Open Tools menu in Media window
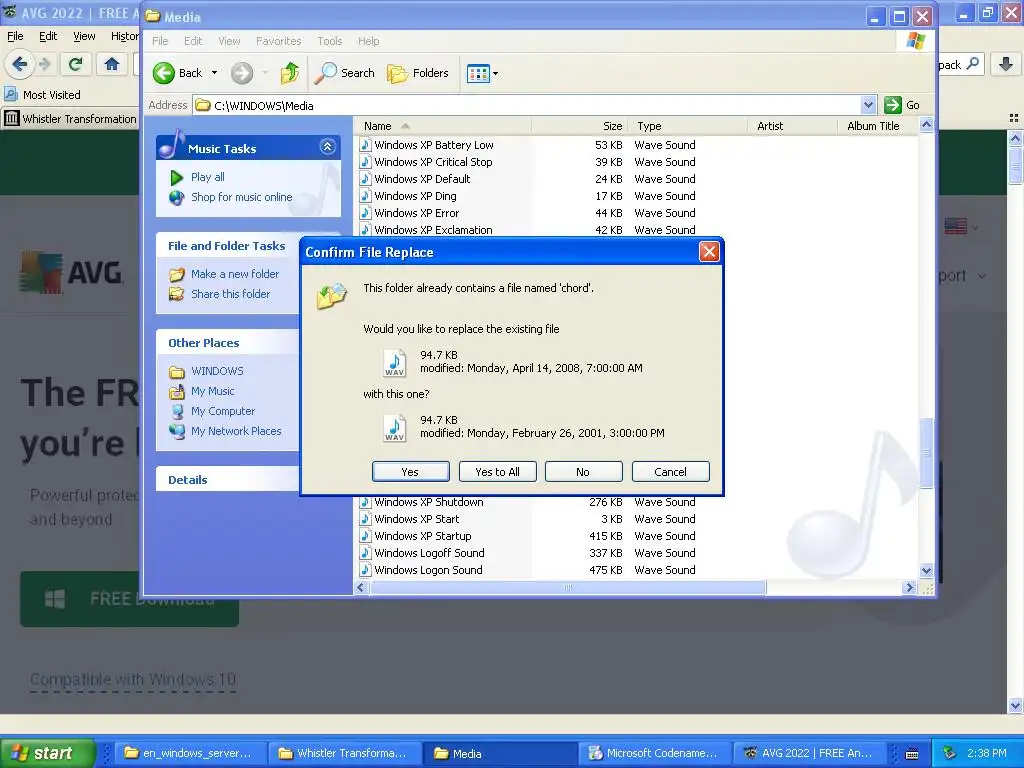The height and width of the screenshot is (768, 1024). point(330,41)
